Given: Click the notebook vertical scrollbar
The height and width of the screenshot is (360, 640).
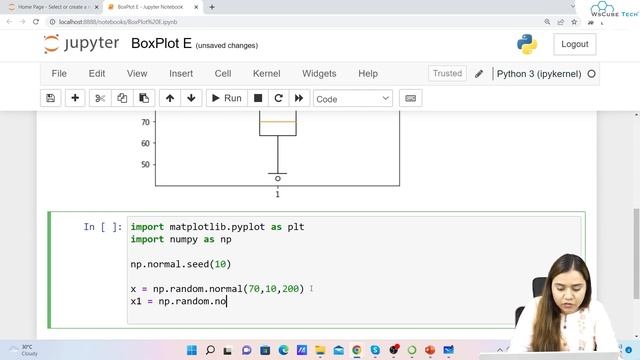Looking at the screenshot, I should [x=636, y=253].
